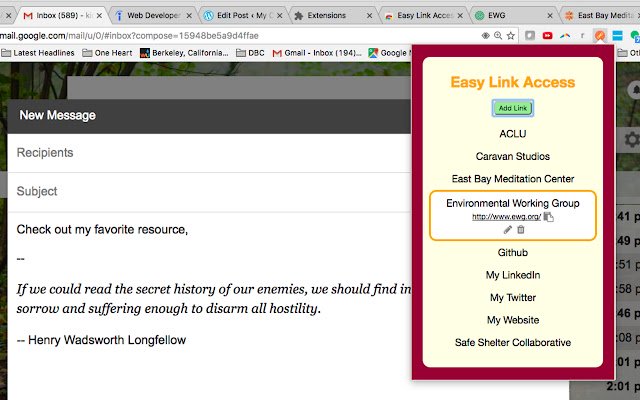Switch to the Gmail Inbox (589) tab

coord(61,16)
